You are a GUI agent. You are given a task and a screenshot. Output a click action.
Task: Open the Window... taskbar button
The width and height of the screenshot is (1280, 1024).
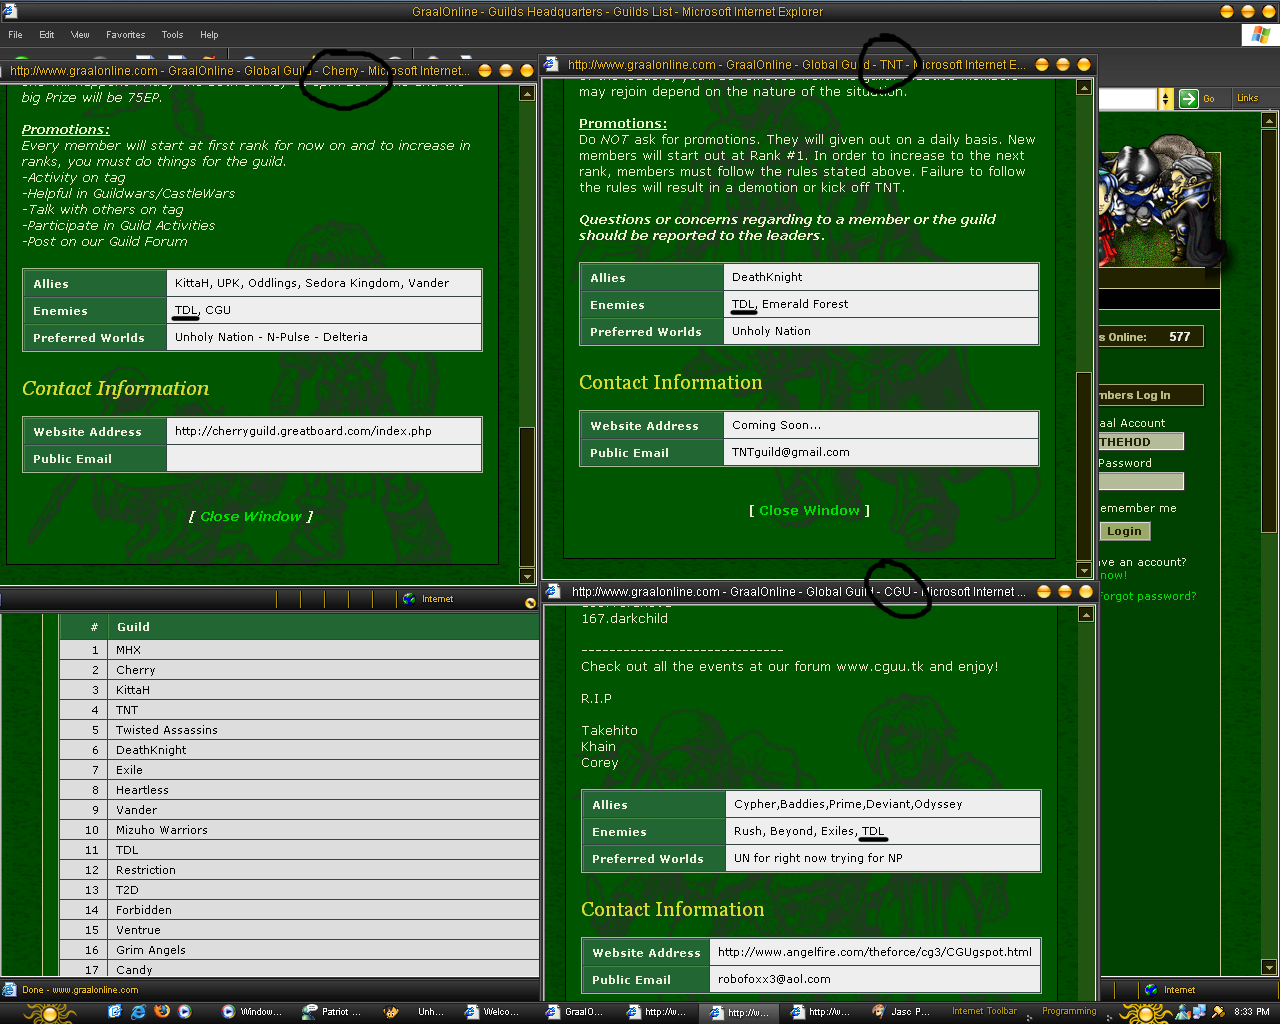(x=254, y=1012)
